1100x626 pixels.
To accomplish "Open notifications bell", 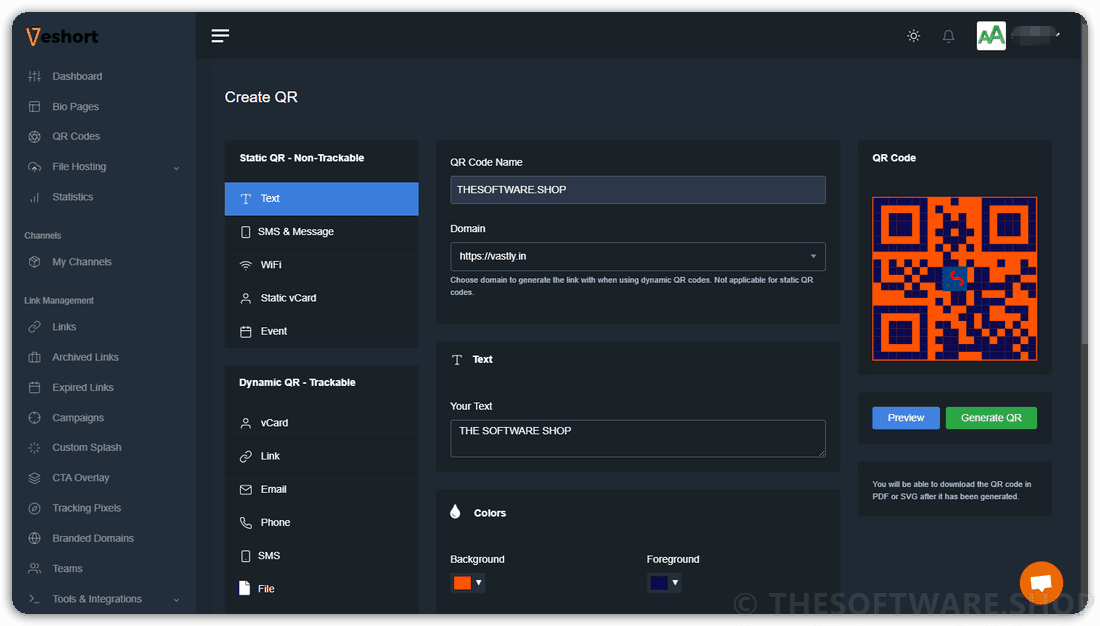I will pos(948,36).
